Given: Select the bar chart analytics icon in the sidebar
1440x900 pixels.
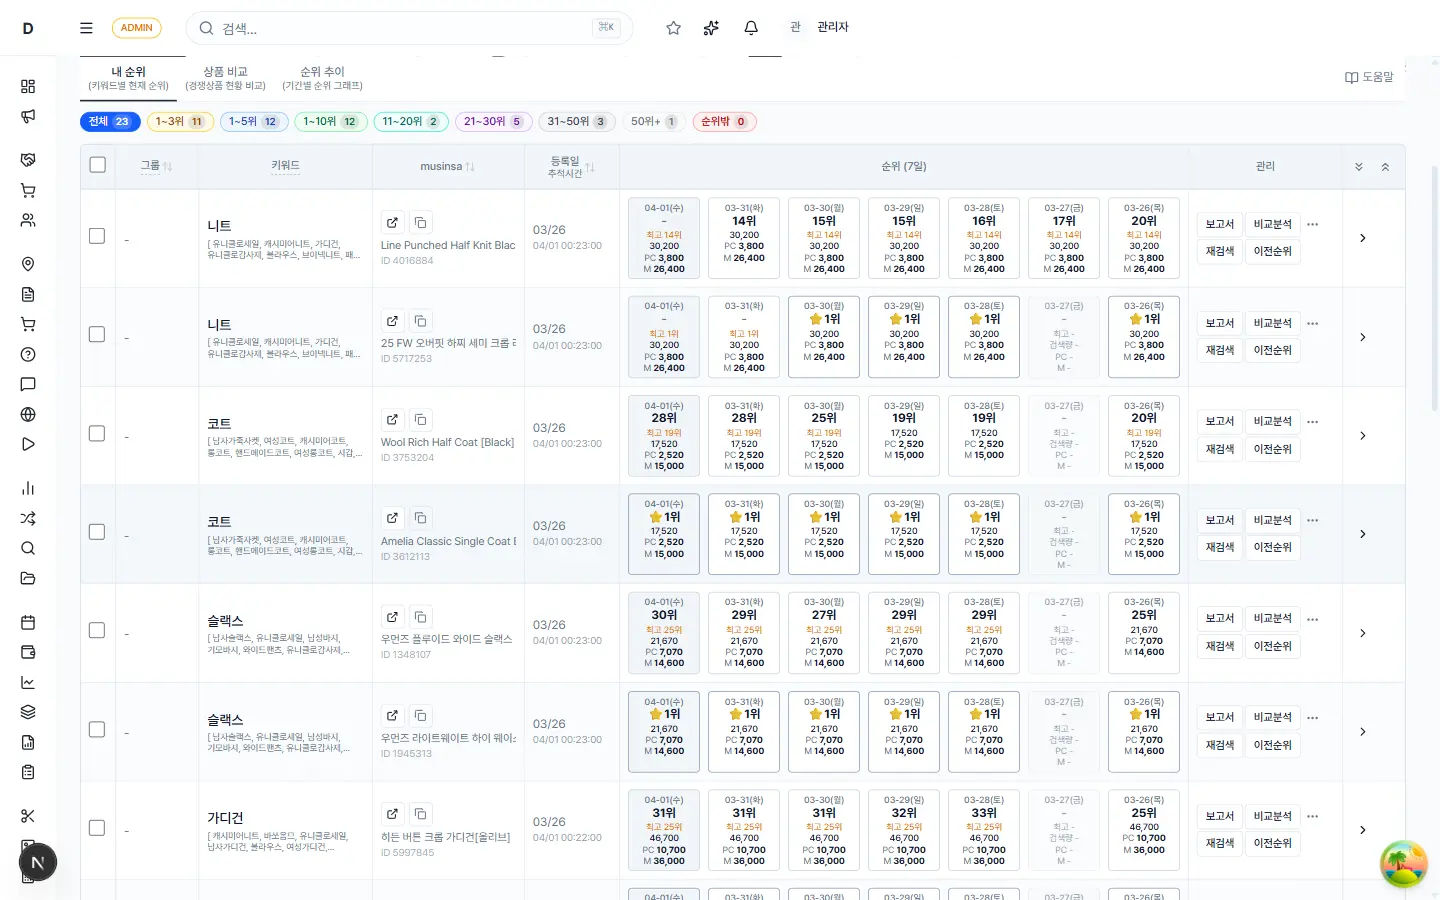Looking at the screenshot, I should (27, 488).
